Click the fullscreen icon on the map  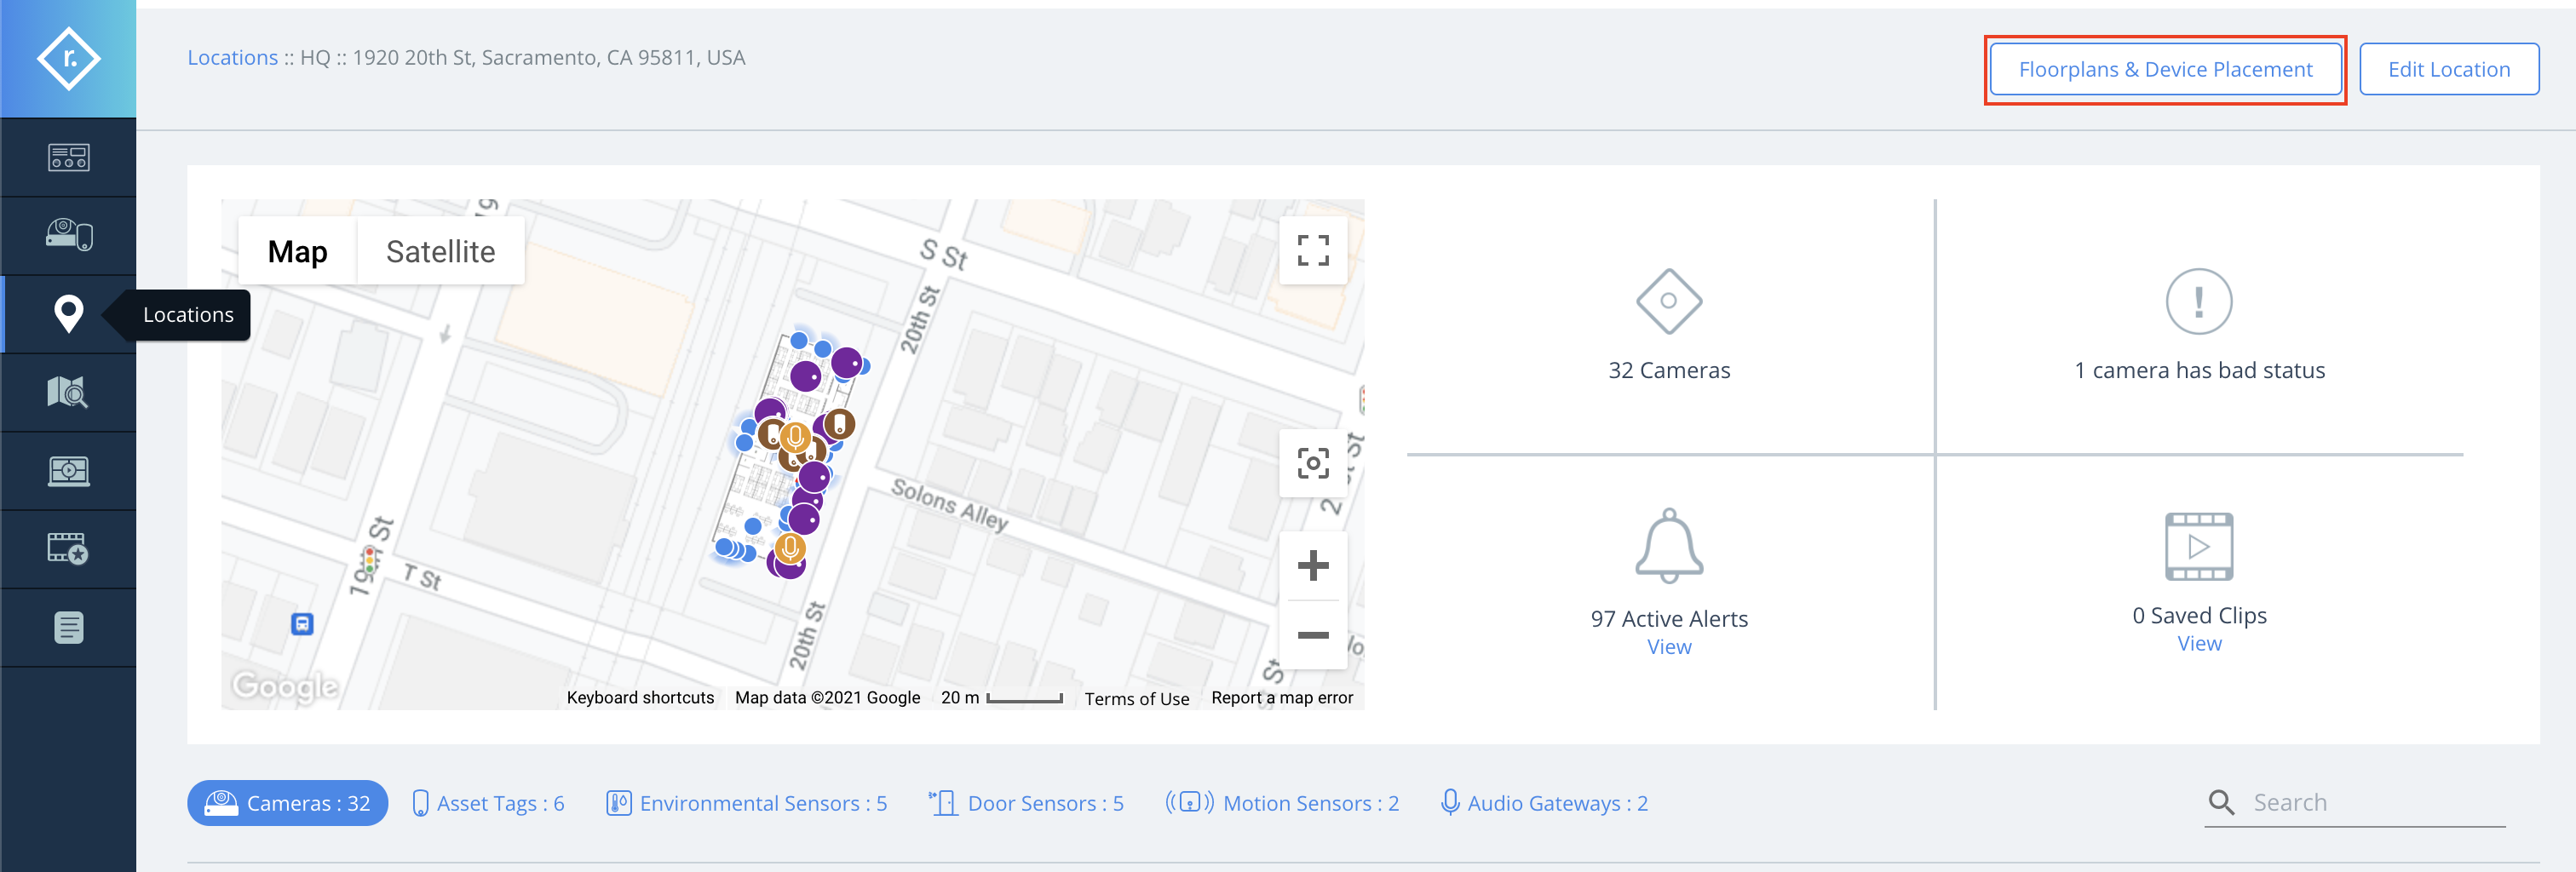click(x=1313, y=251)
